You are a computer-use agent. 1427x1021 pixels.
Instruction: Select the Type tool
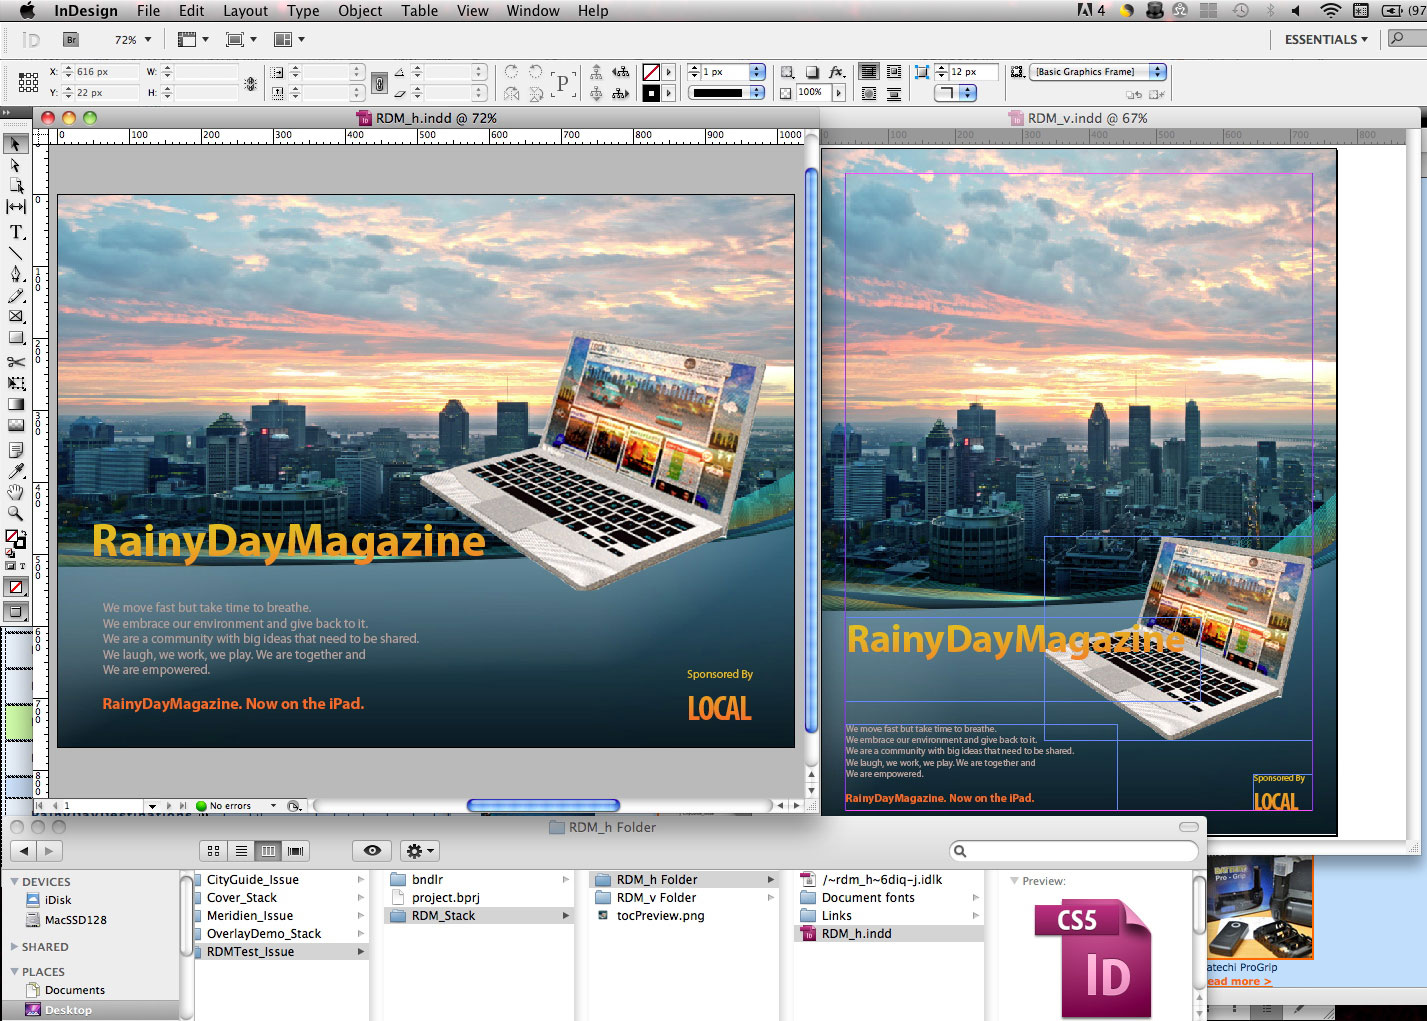(x=15, y=232)
